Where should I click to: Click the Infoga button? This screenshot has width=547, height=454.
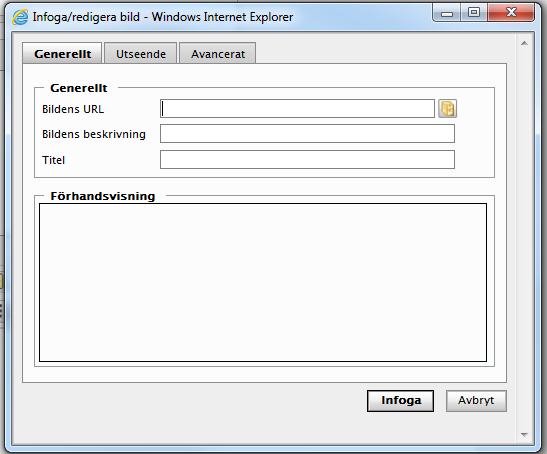click(x=400, y=401)
